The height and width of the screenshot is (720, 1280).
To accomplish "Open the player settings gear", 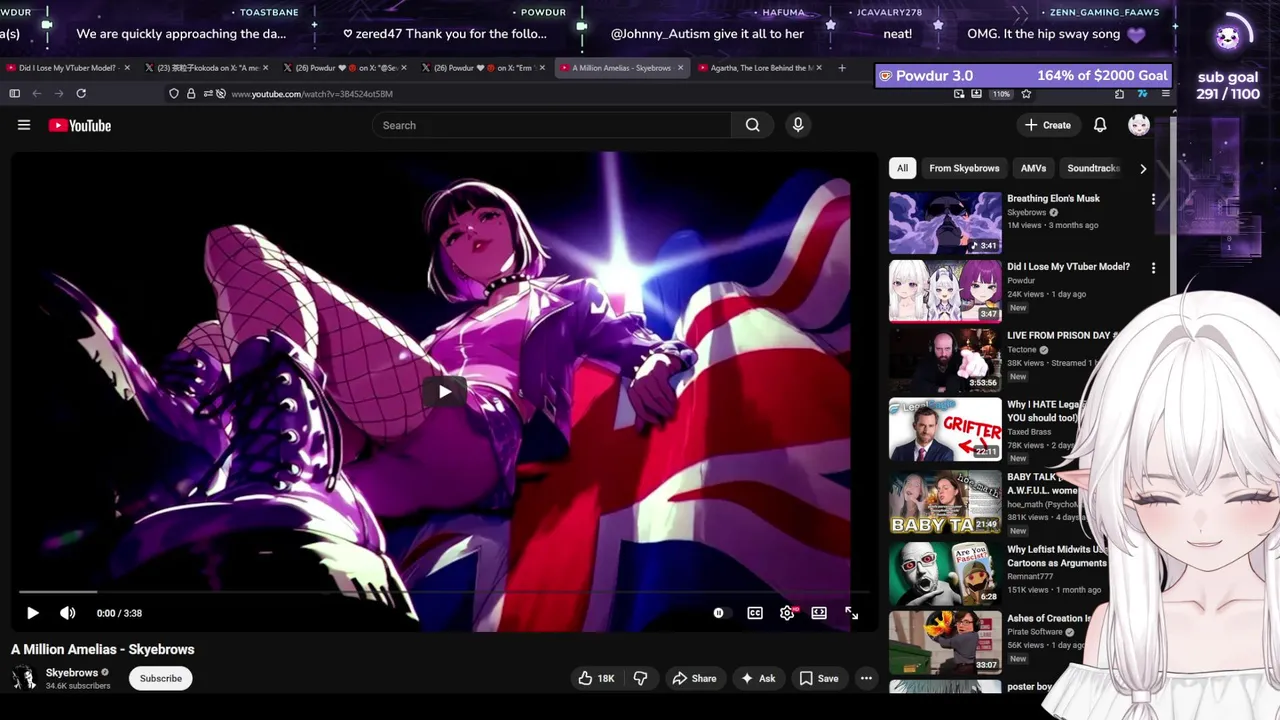I will 787,613.
